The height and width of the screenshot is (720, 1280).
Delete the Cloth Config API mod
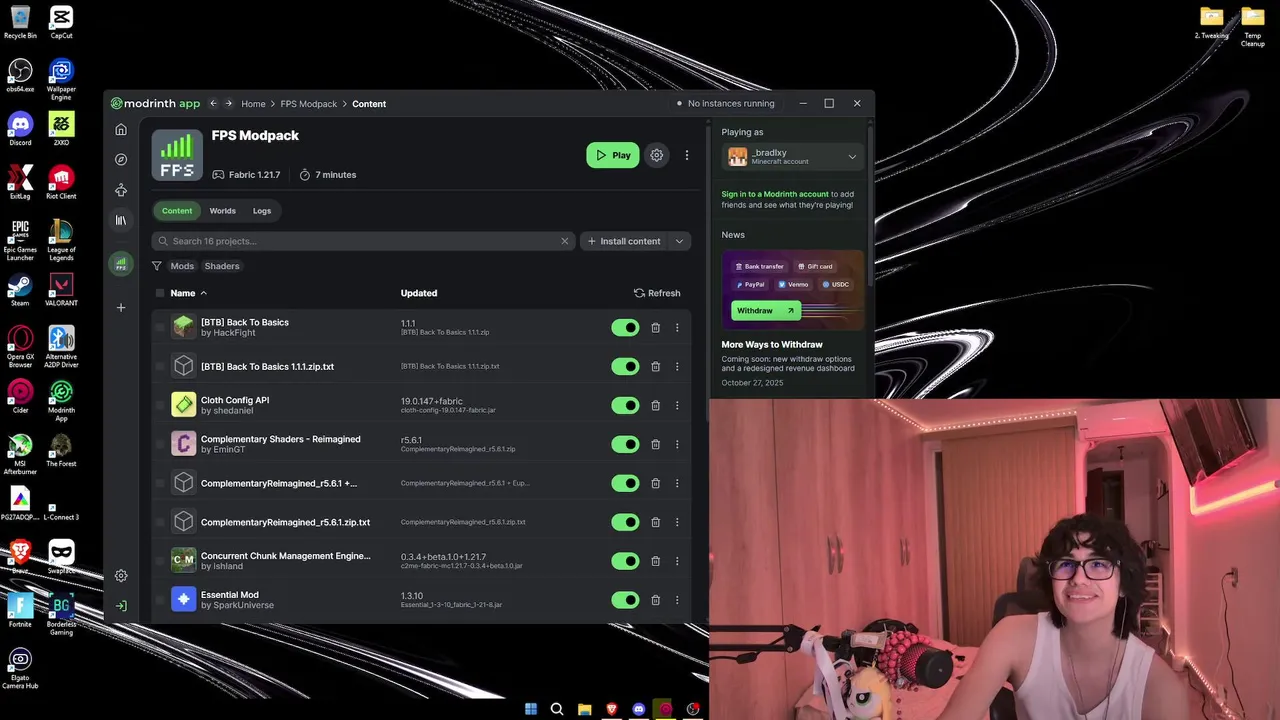coord(655,405)
